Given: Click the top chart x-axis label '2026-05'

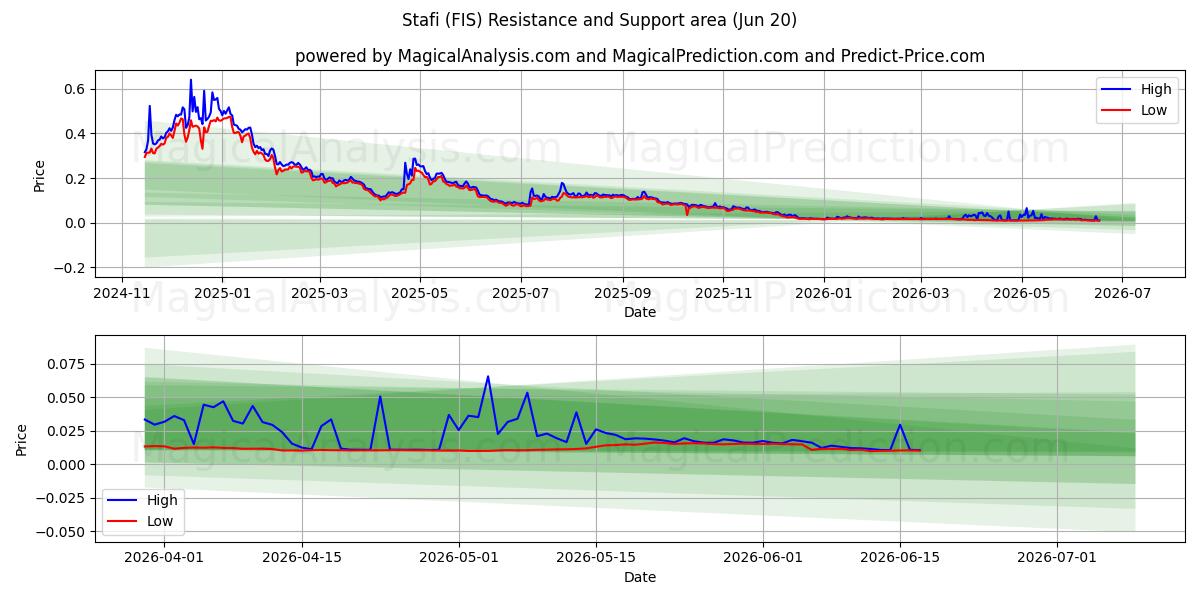Looking at the screenshot, I should (x=1021, y=293).
